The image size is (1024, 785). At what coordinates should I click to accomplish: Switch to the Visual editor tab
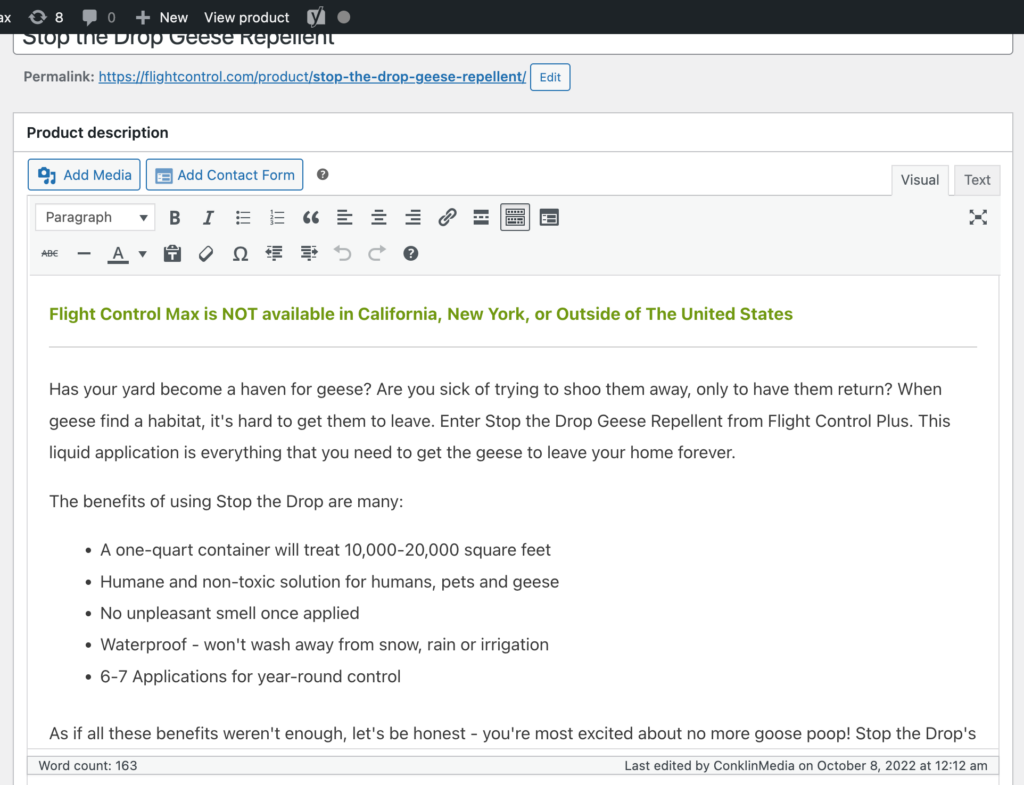tap(920, 180)
